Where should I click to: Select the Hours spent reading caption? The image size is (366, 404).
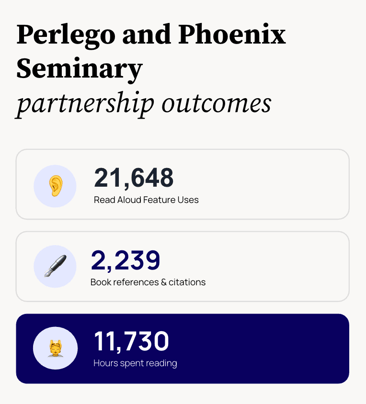coord(135,363)
